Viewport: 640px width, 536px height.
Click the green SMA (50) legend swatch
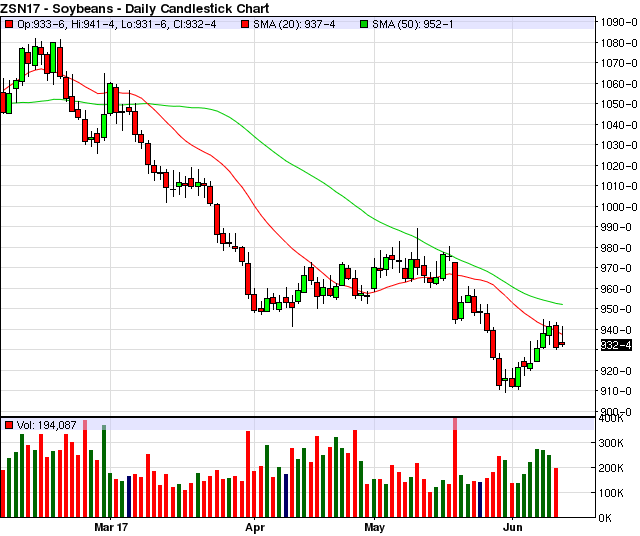[364, 24]
